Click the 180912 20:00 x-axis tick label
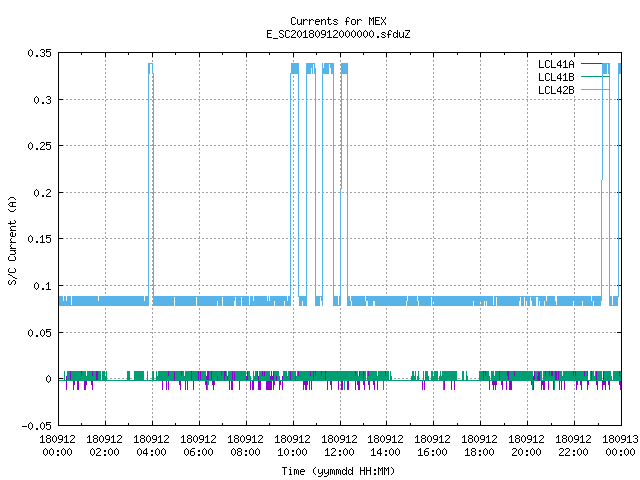 click(x=526, y=446)
